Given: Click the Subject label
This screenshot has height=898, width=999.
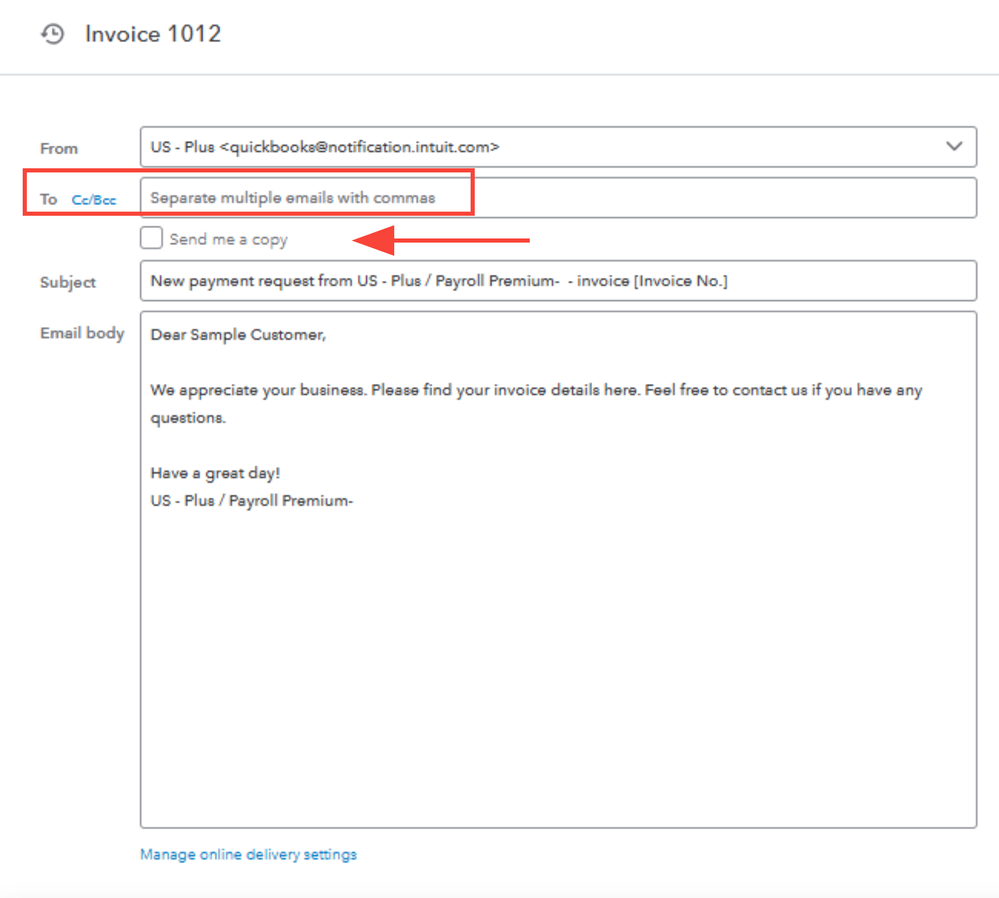Looking at the screenshot, I should pos(68,282).
